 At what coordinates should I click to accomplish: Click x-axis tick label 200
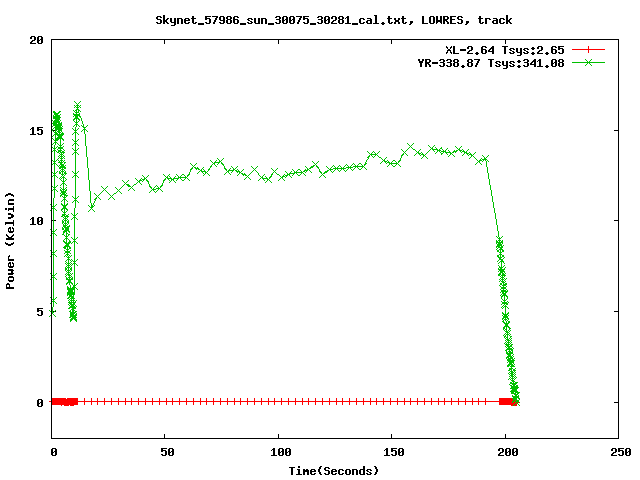pyautogui.click(x=507, y=452)
